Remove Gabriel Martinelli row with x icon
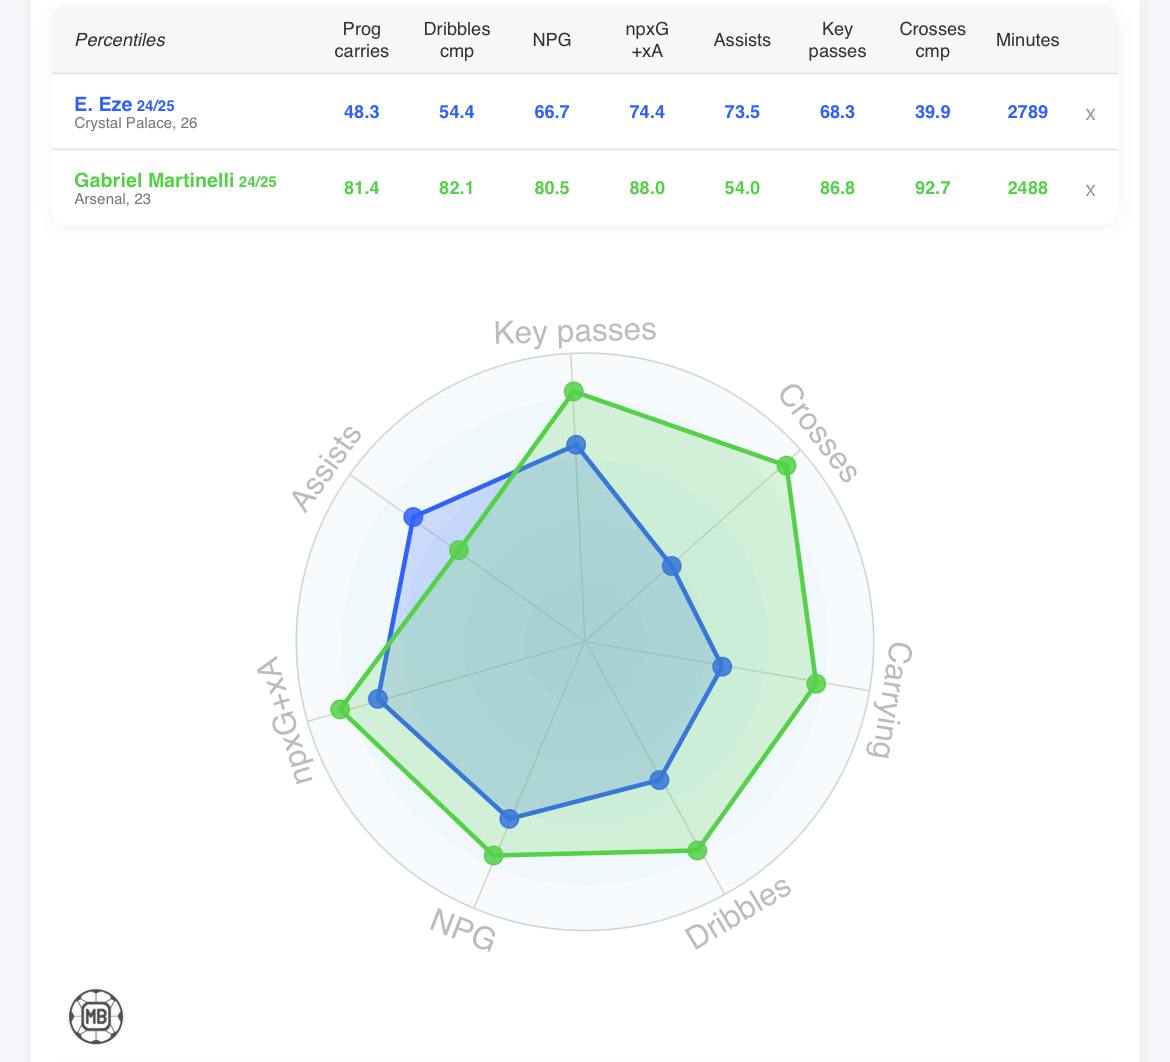Viewport: 1170px width, 1062px height. point(1090,190)
